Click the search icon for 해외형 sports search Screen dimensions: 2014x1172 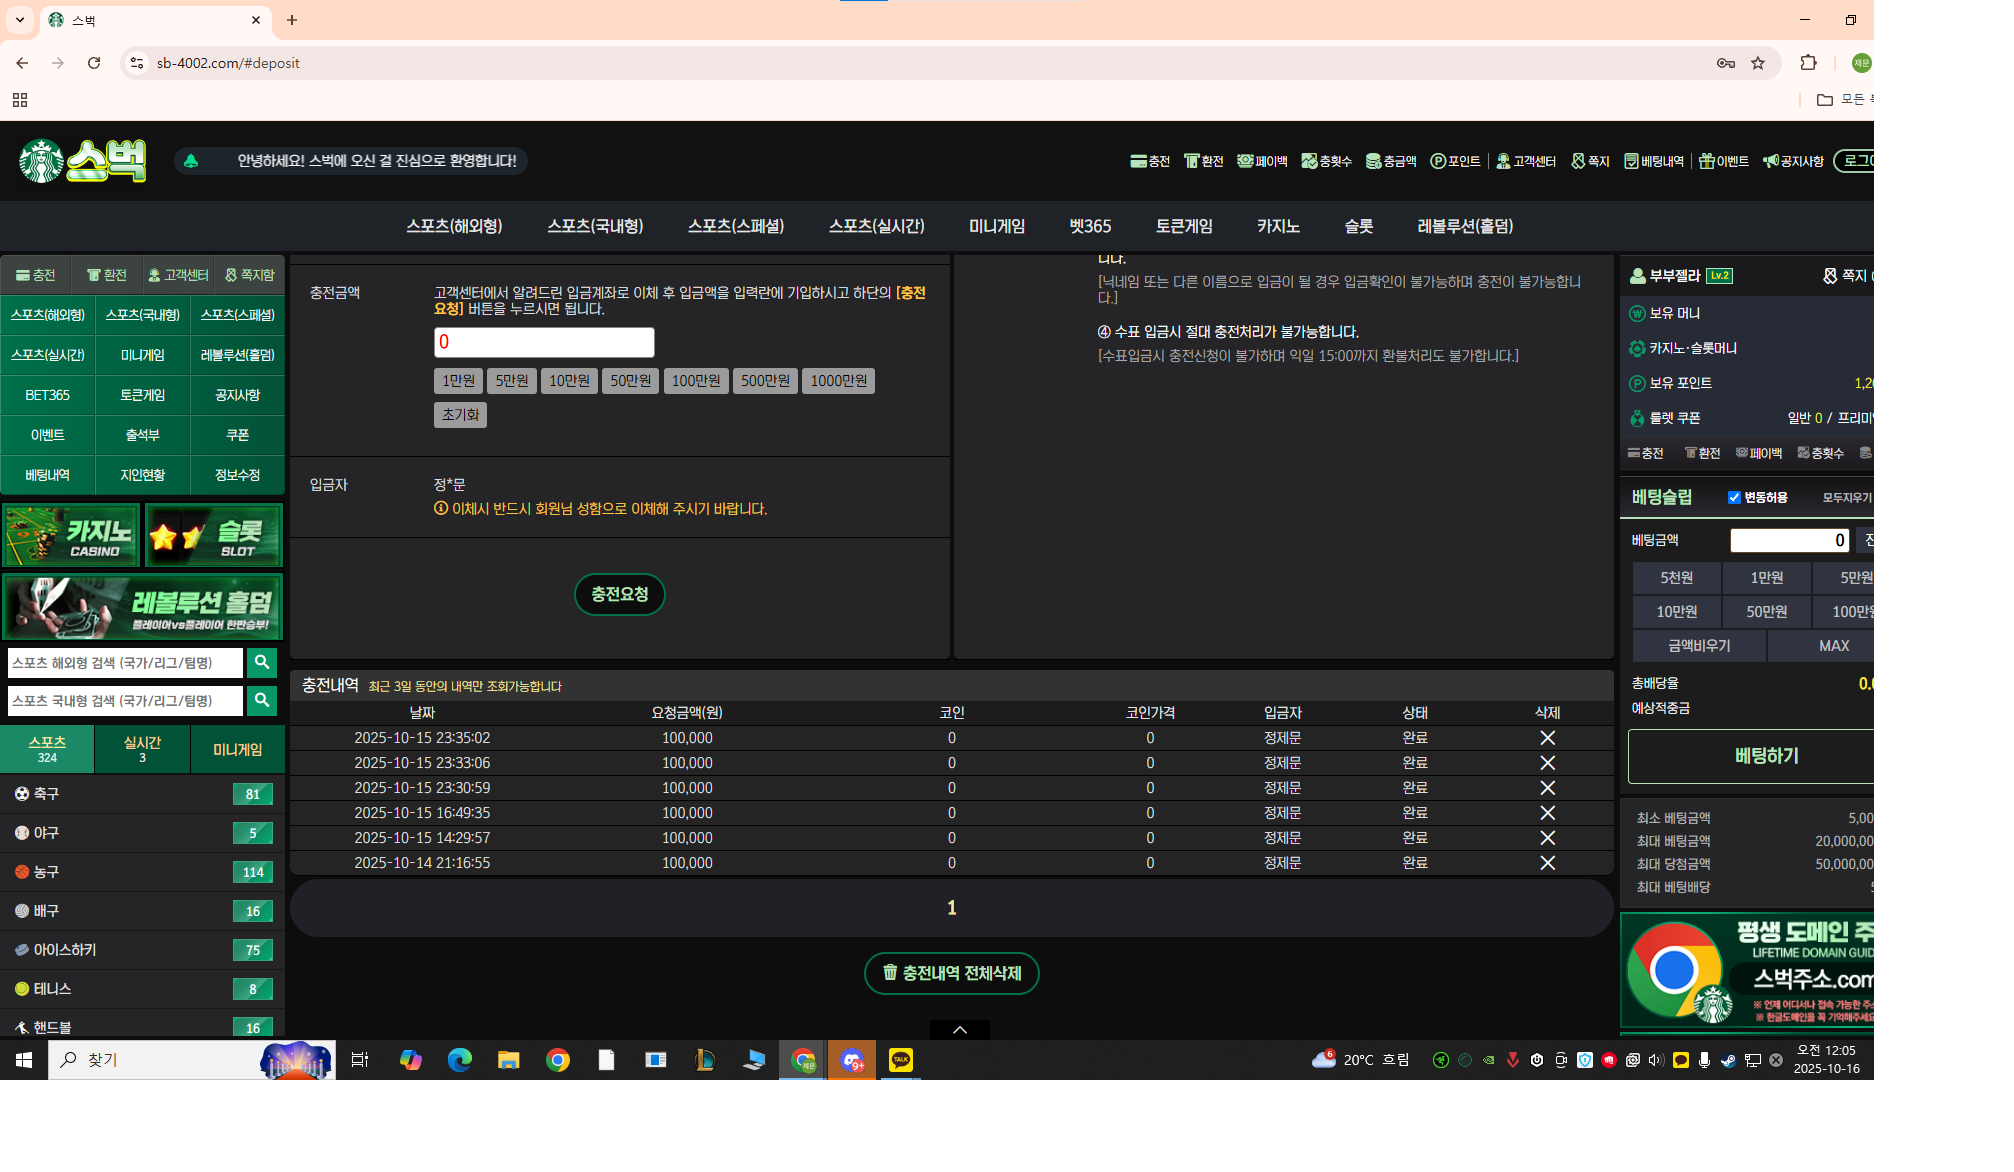(262, 662)
